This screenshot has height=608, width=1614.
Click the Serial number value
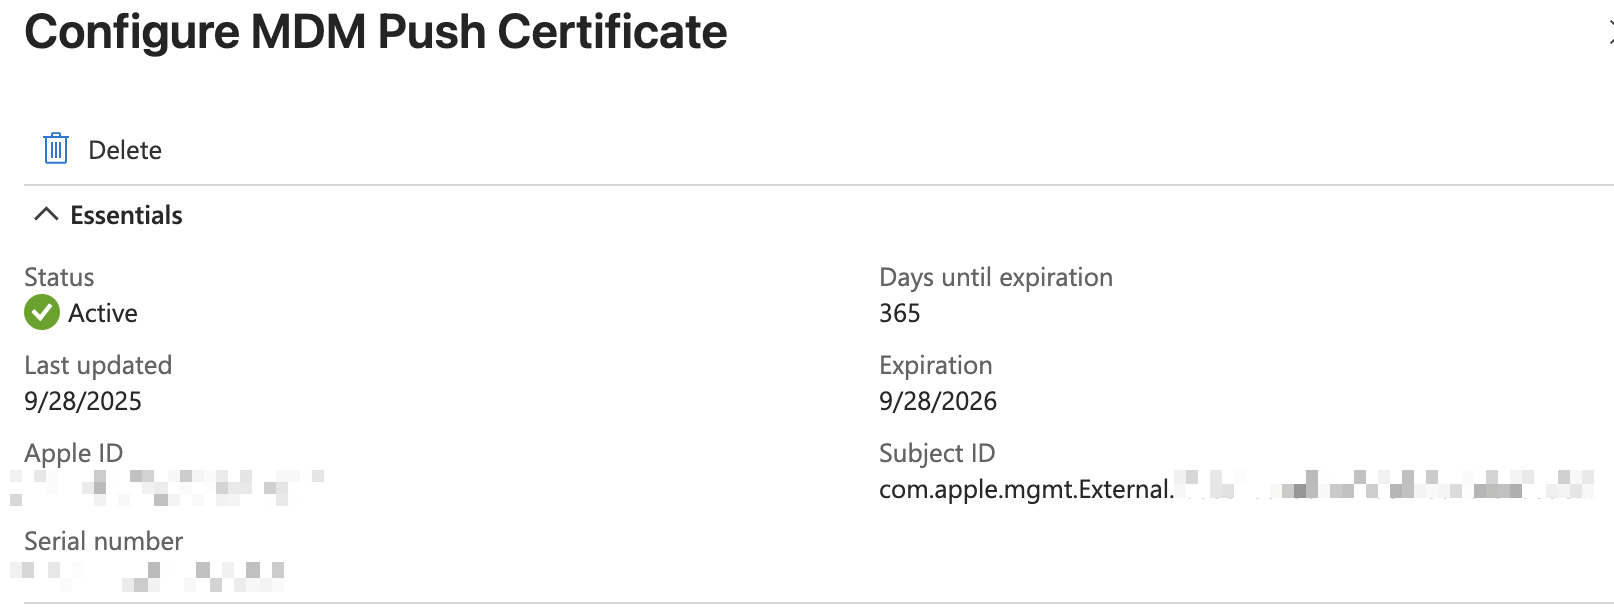tap(150, 577)
